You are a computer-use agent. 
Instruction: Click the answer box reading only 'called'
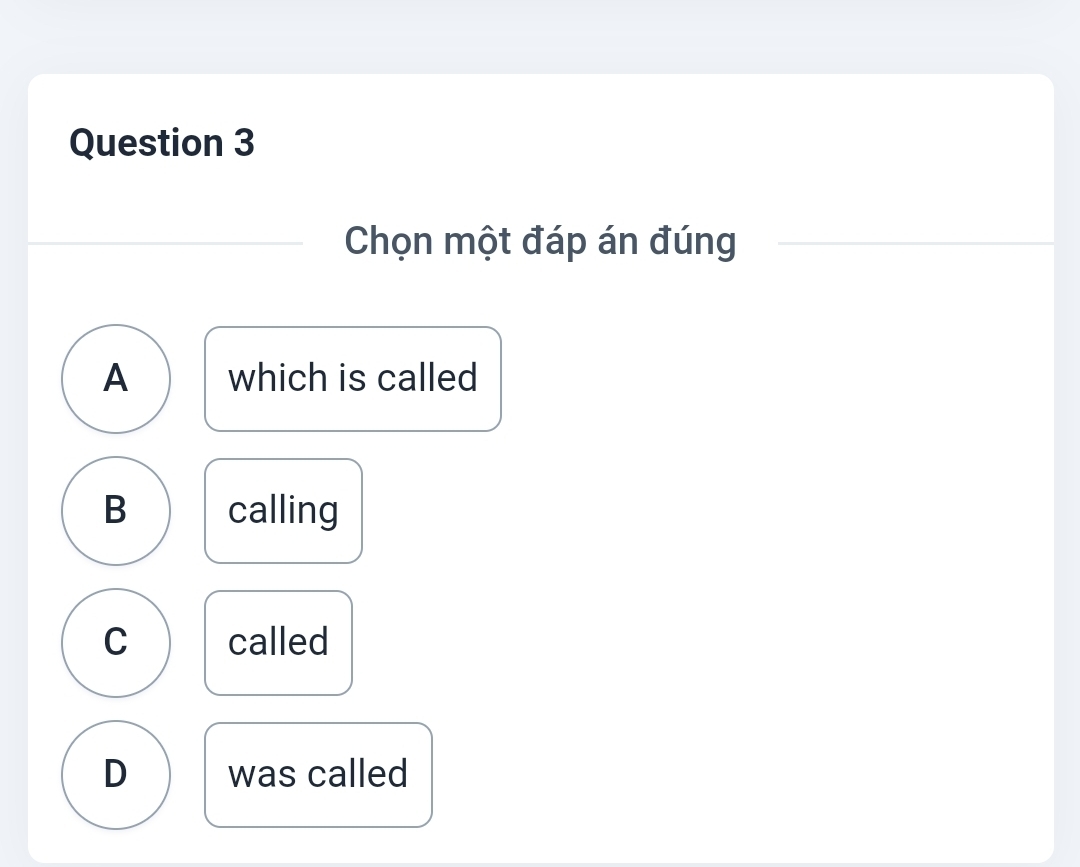[278, 643]
